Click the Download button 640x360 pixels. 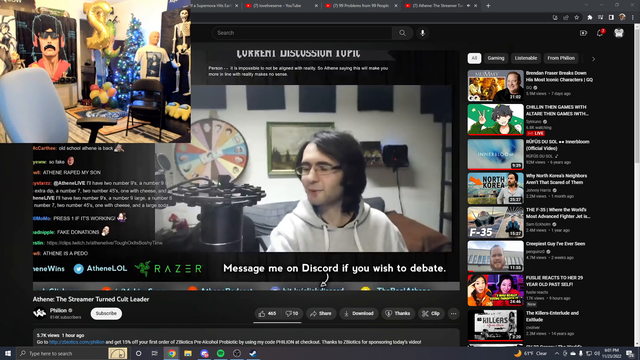(359, 313)
